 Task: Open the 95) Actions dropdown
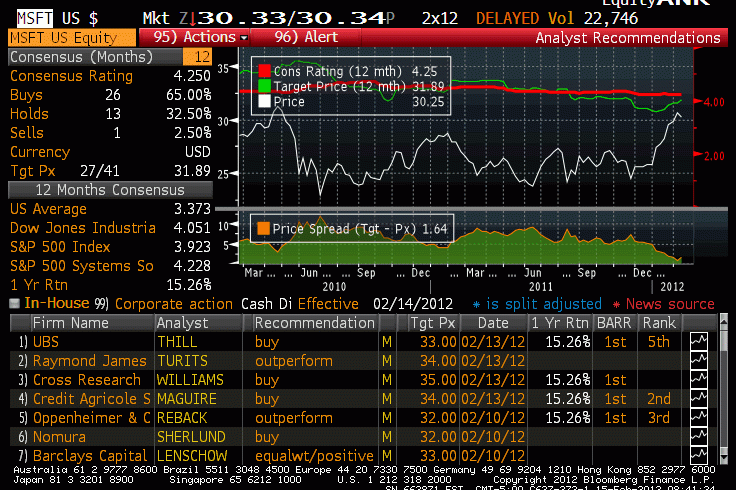click(194, 37)
